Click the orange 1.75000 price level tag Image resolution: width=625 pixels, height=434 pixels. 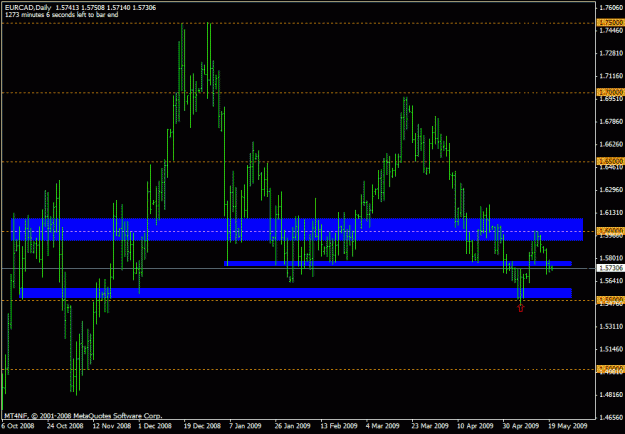point(611,23)
